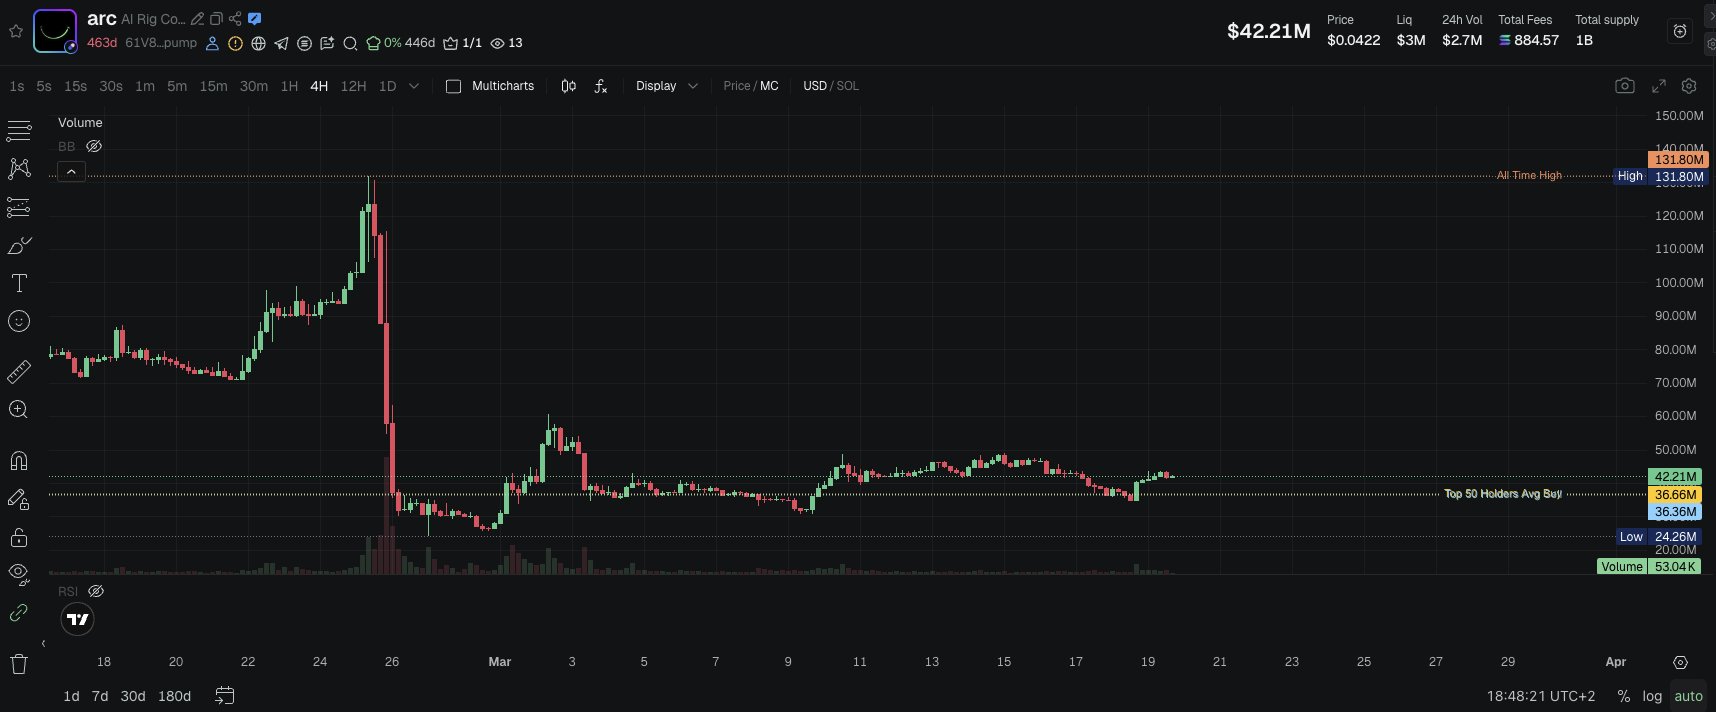Open the candlestick chart type selector

coord(568,86)
